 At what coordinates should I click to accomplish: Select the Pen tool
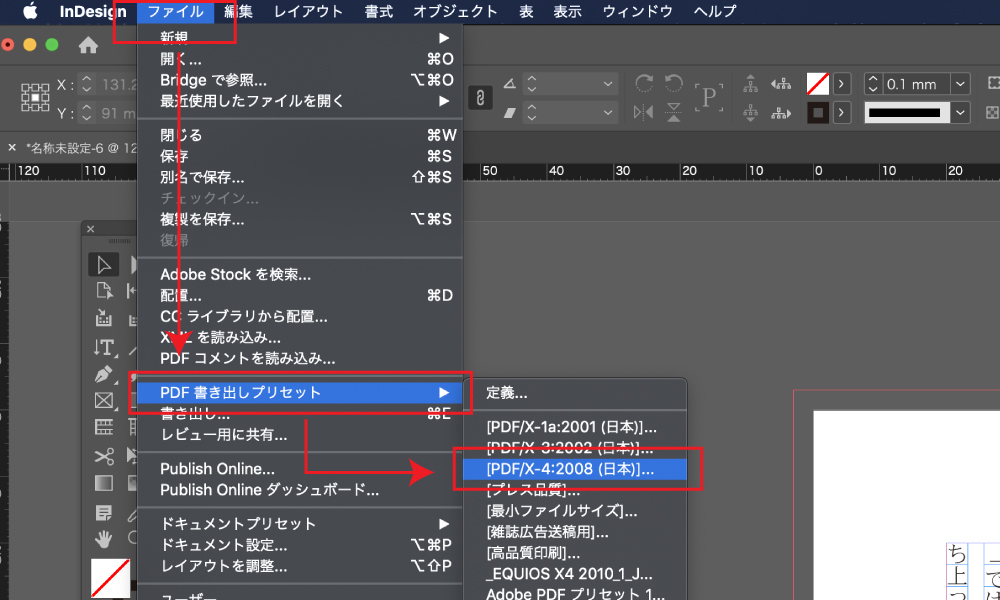[104, 374]
